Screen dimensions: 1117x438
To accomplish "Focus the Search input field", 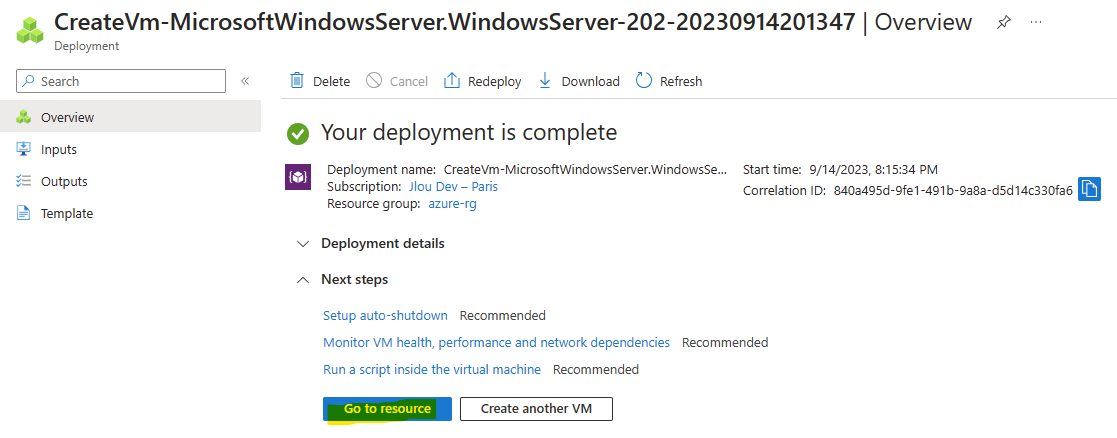I will click(x=120, y=81).
